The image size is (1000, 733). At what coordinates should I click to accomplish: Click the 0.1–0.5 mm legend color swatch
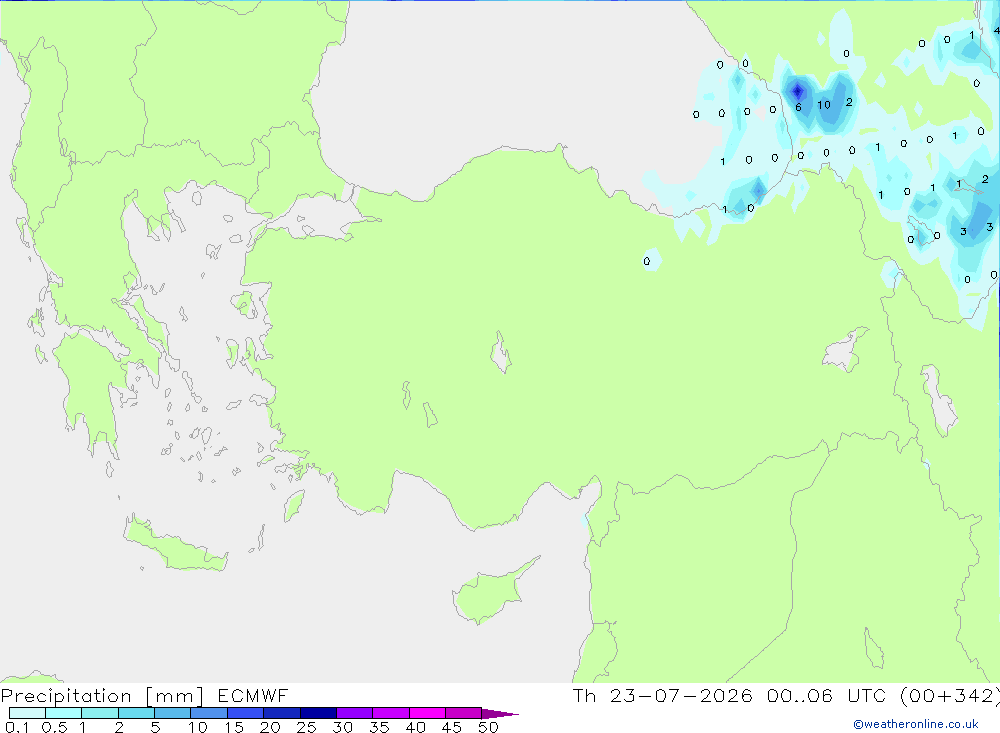27,713
